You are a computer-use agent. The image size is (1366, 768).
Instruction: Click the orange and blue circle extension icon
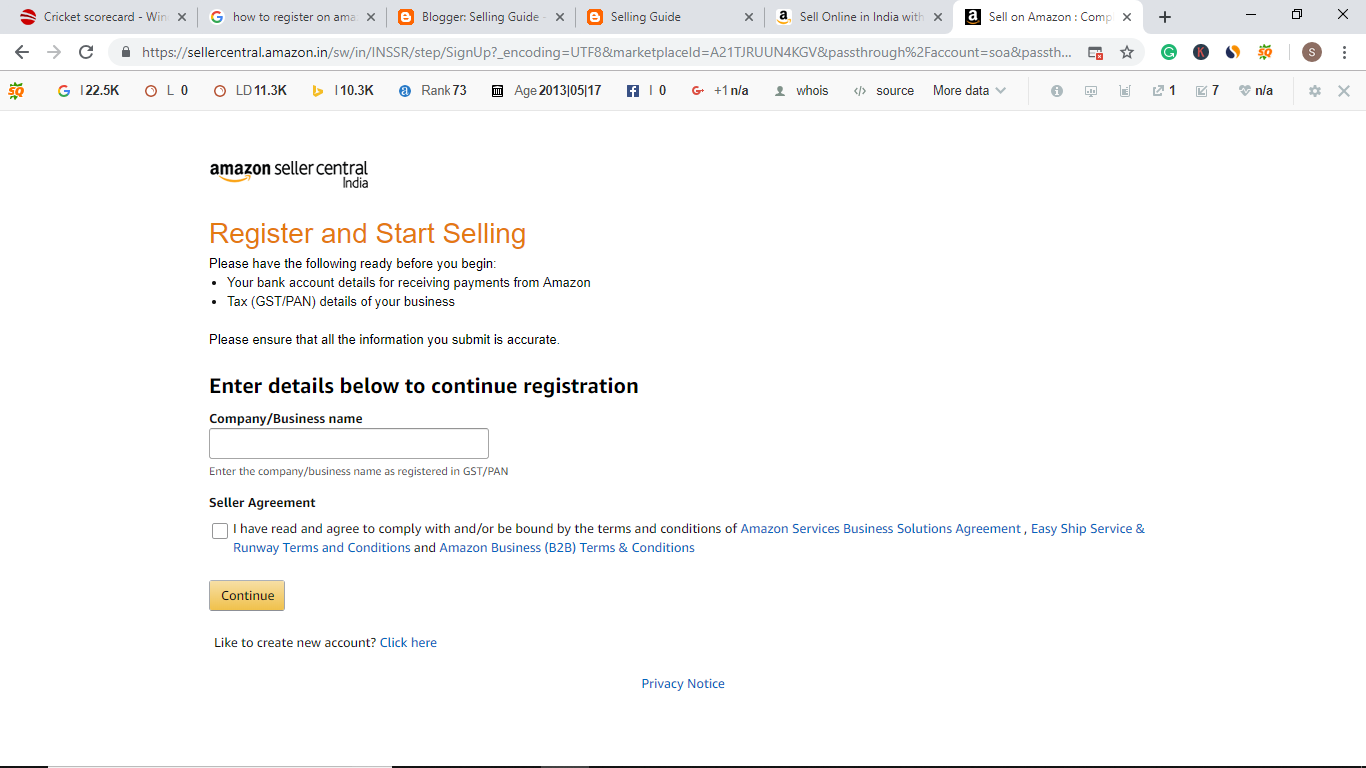1233,52
